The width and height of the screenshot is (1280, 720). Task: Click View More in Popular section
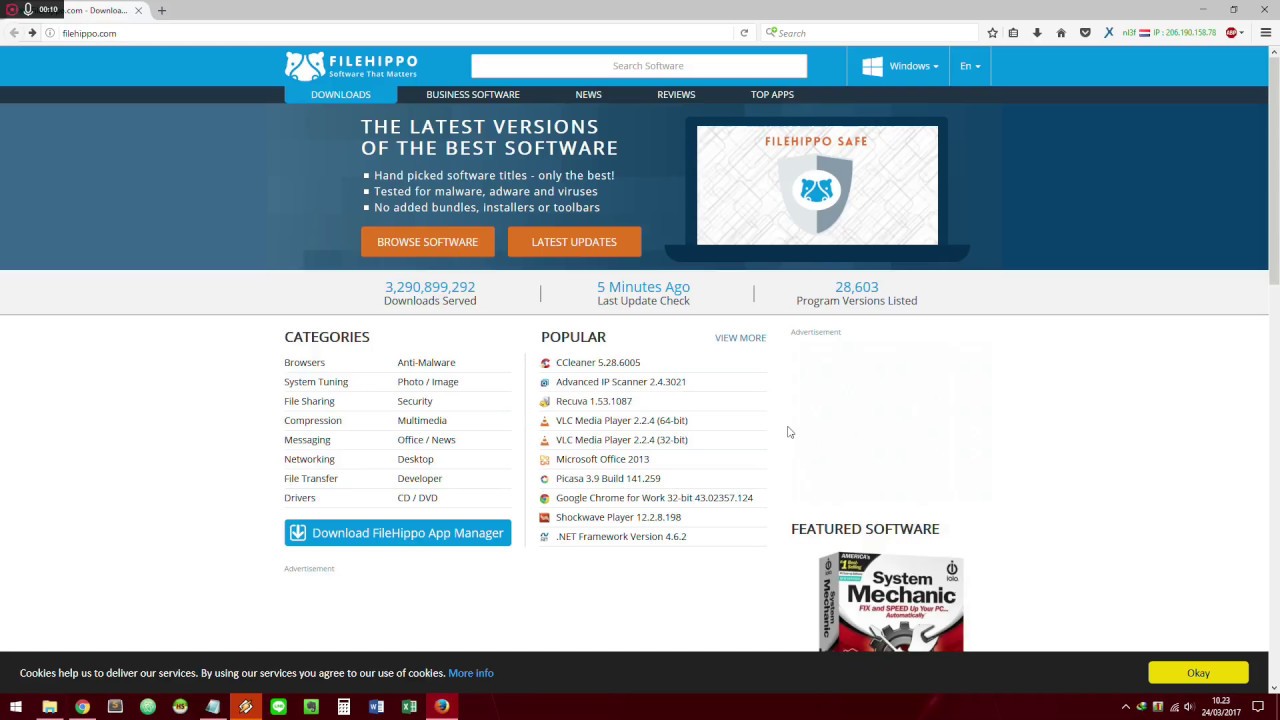[740, 338]
